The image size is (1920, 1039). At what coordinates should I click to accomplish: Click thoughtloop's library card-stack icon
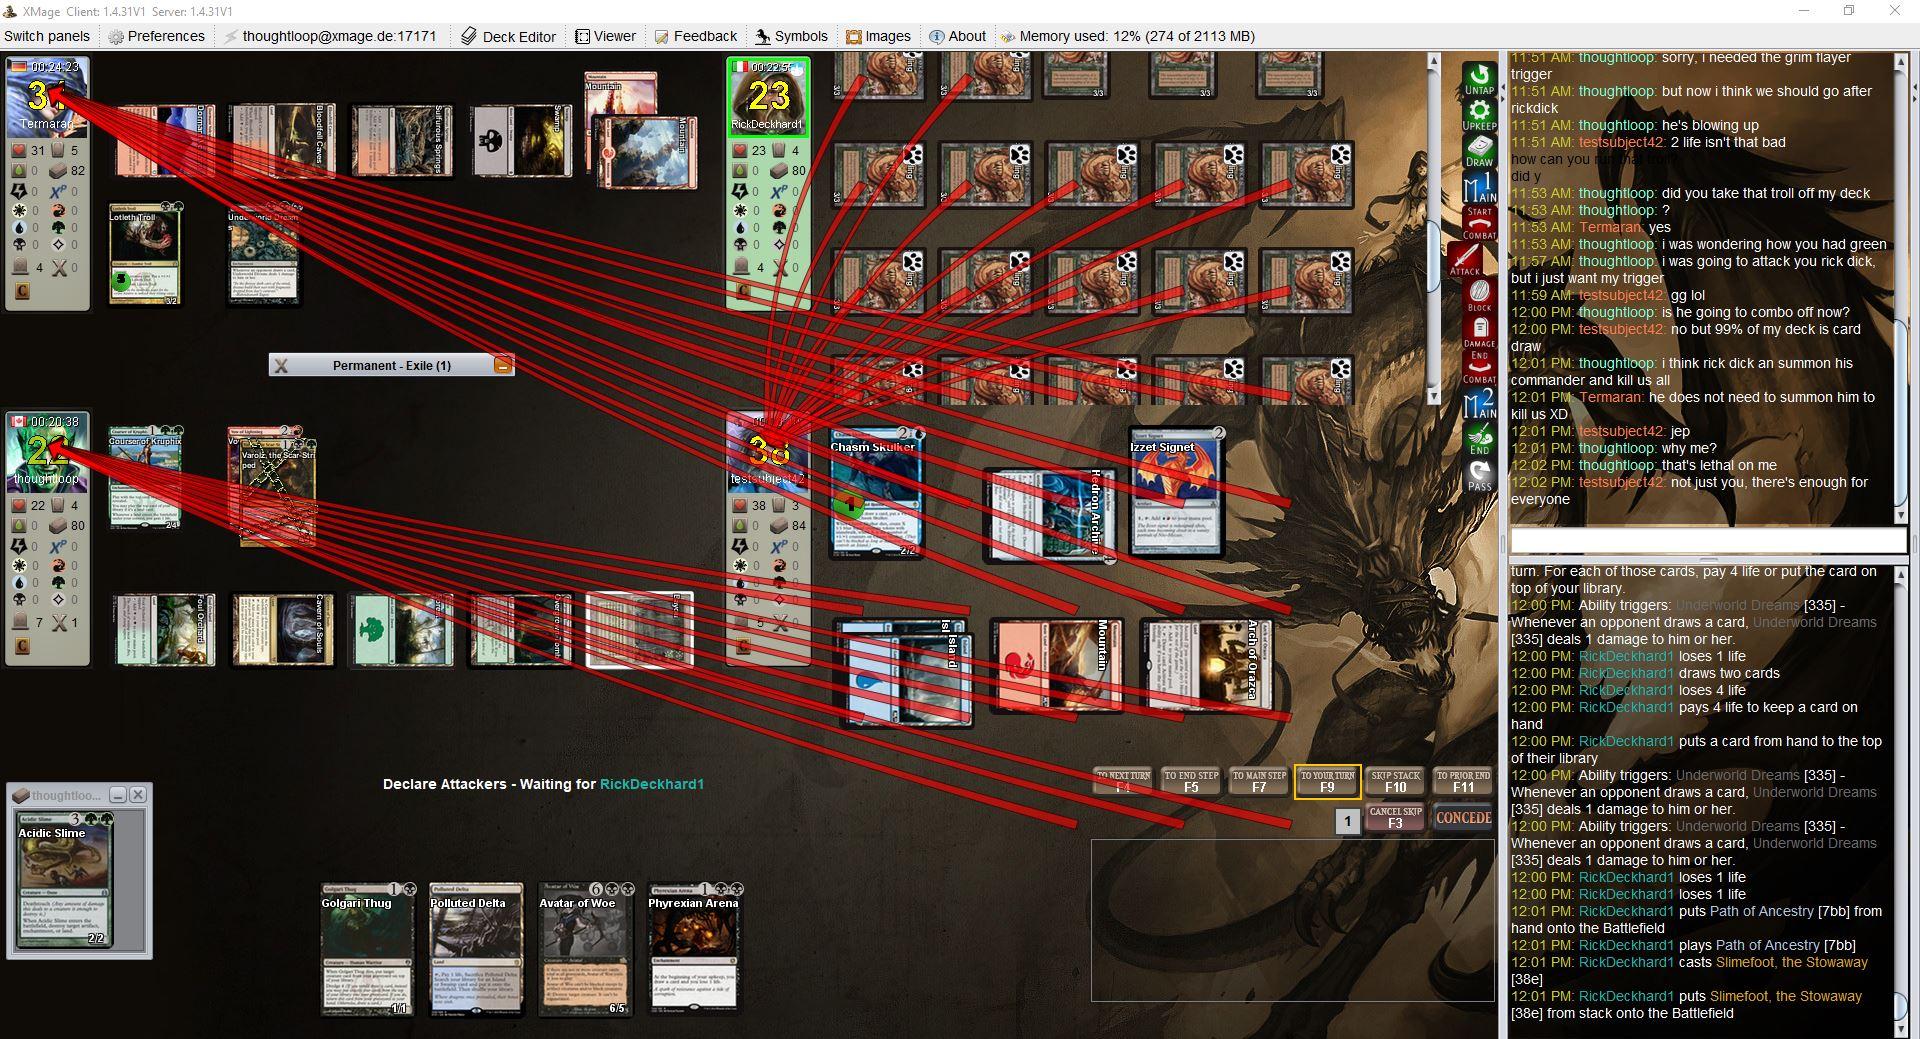[59, 525]
